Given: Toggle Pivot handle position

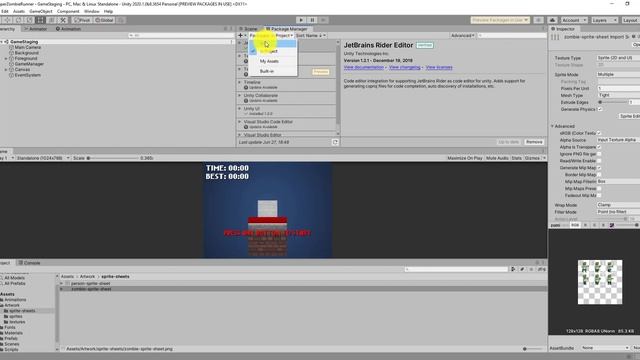Looking at the screenshot, I should coord(82,20).
